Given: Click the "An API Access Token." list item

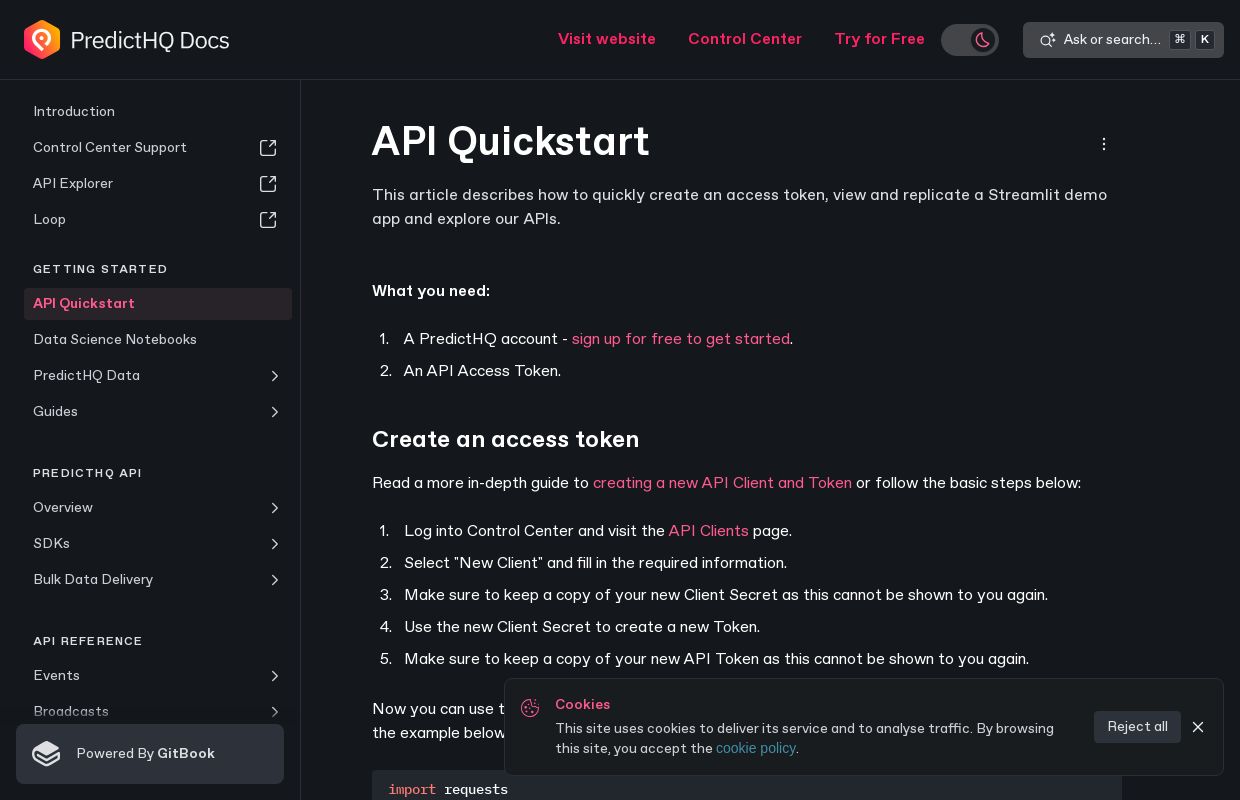Looking at the screenshot, I should (482, 371).
